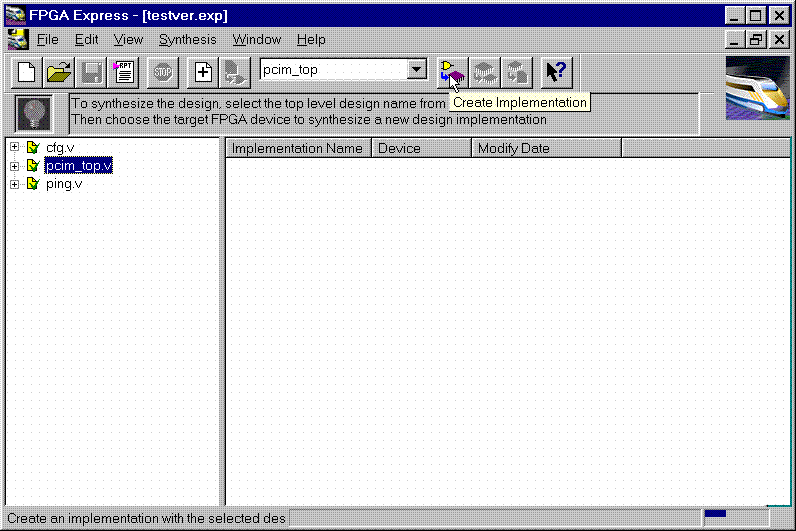Maximize the FPGA Express application window

point(756,15)
